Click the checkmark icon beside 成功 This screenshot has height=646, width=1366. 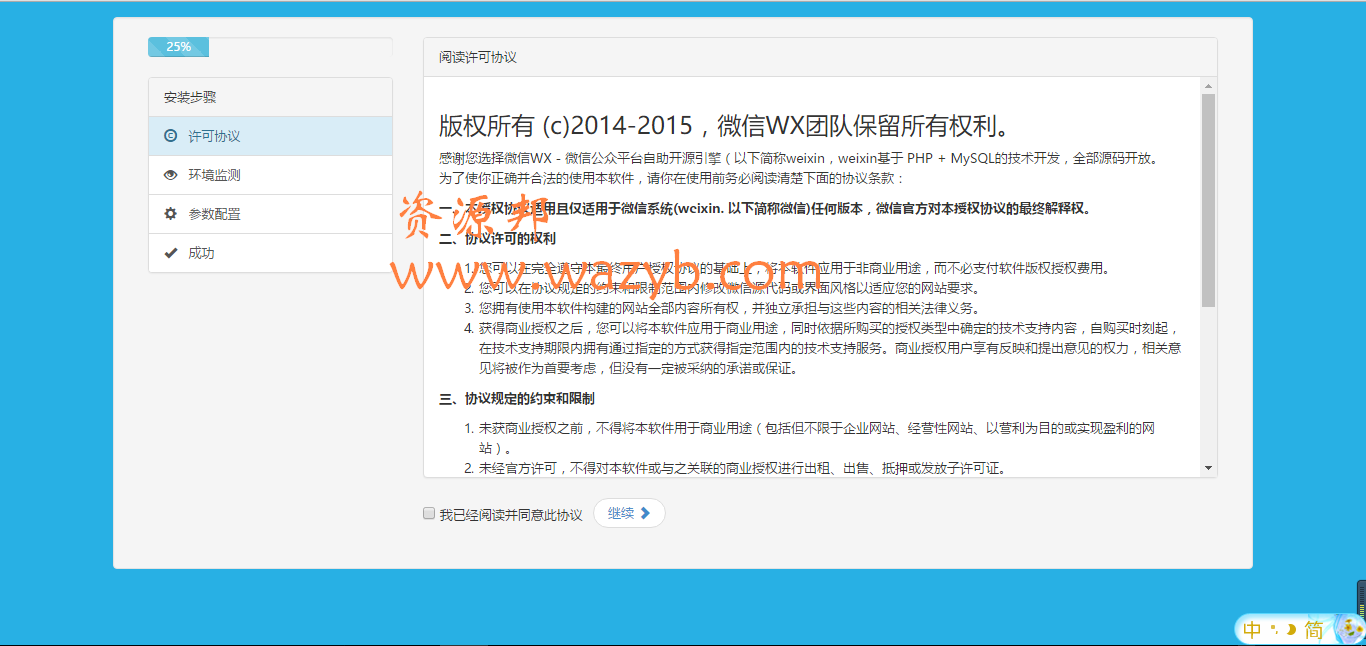pyautogui.click(x=170, y=253)
